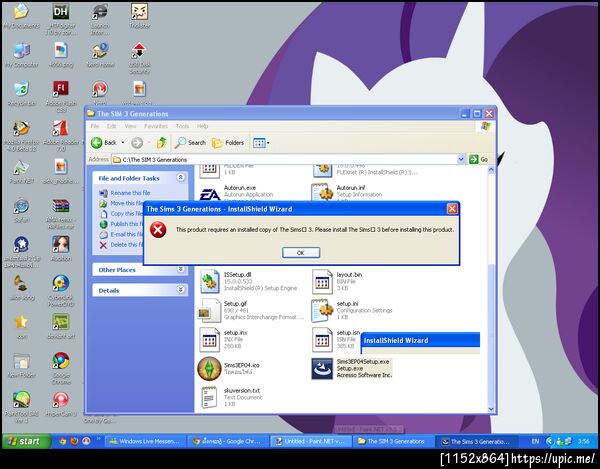Viewport: 600px width, 469px height.
Task: Select the Autorun.inf file
Action: [x=347, y=192]
